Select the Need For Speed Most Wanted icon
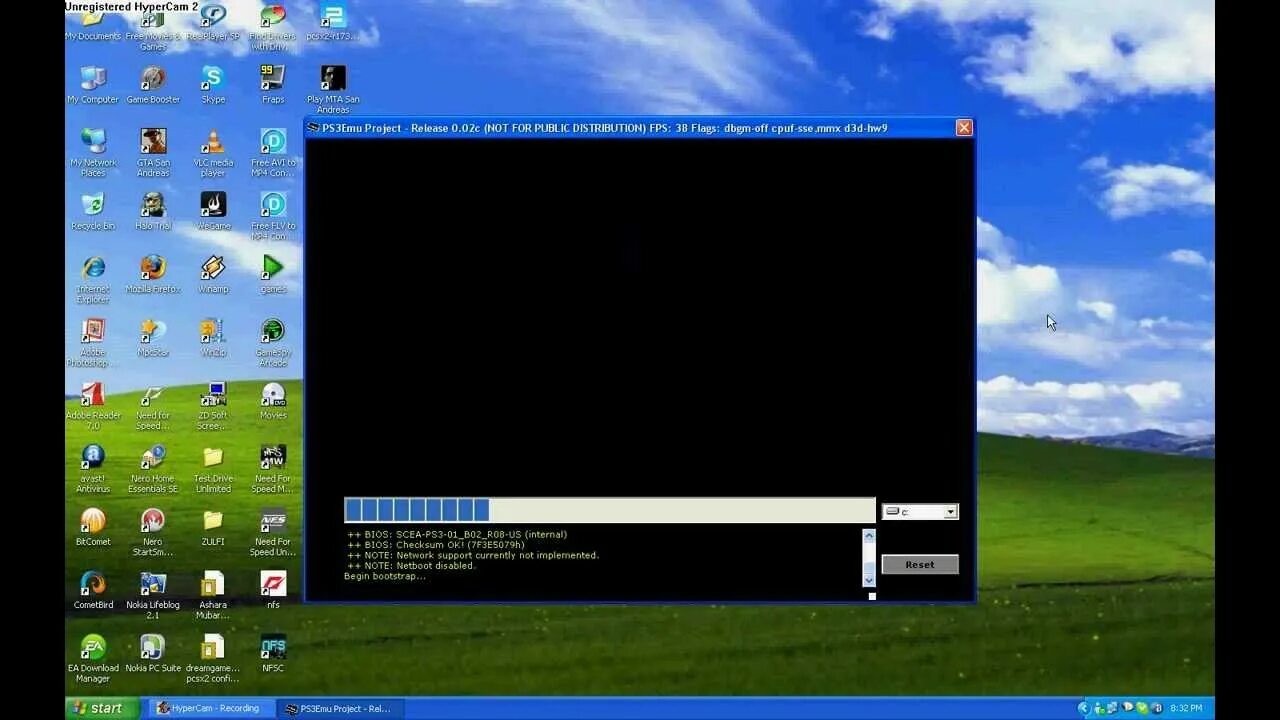The image size is (1280, 720). point(273,468)
